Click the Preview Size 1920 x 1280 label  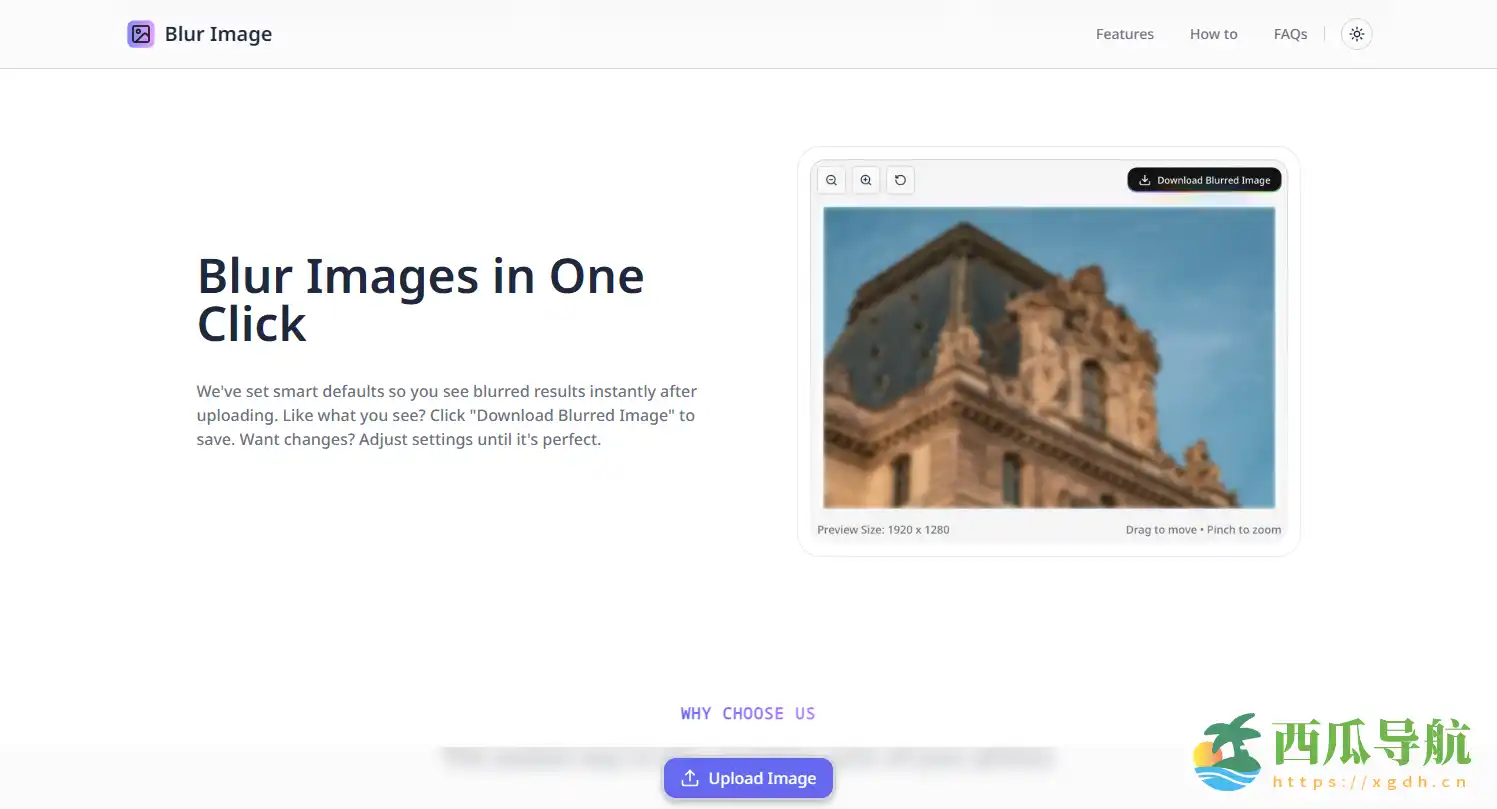(x=883, y=530)
